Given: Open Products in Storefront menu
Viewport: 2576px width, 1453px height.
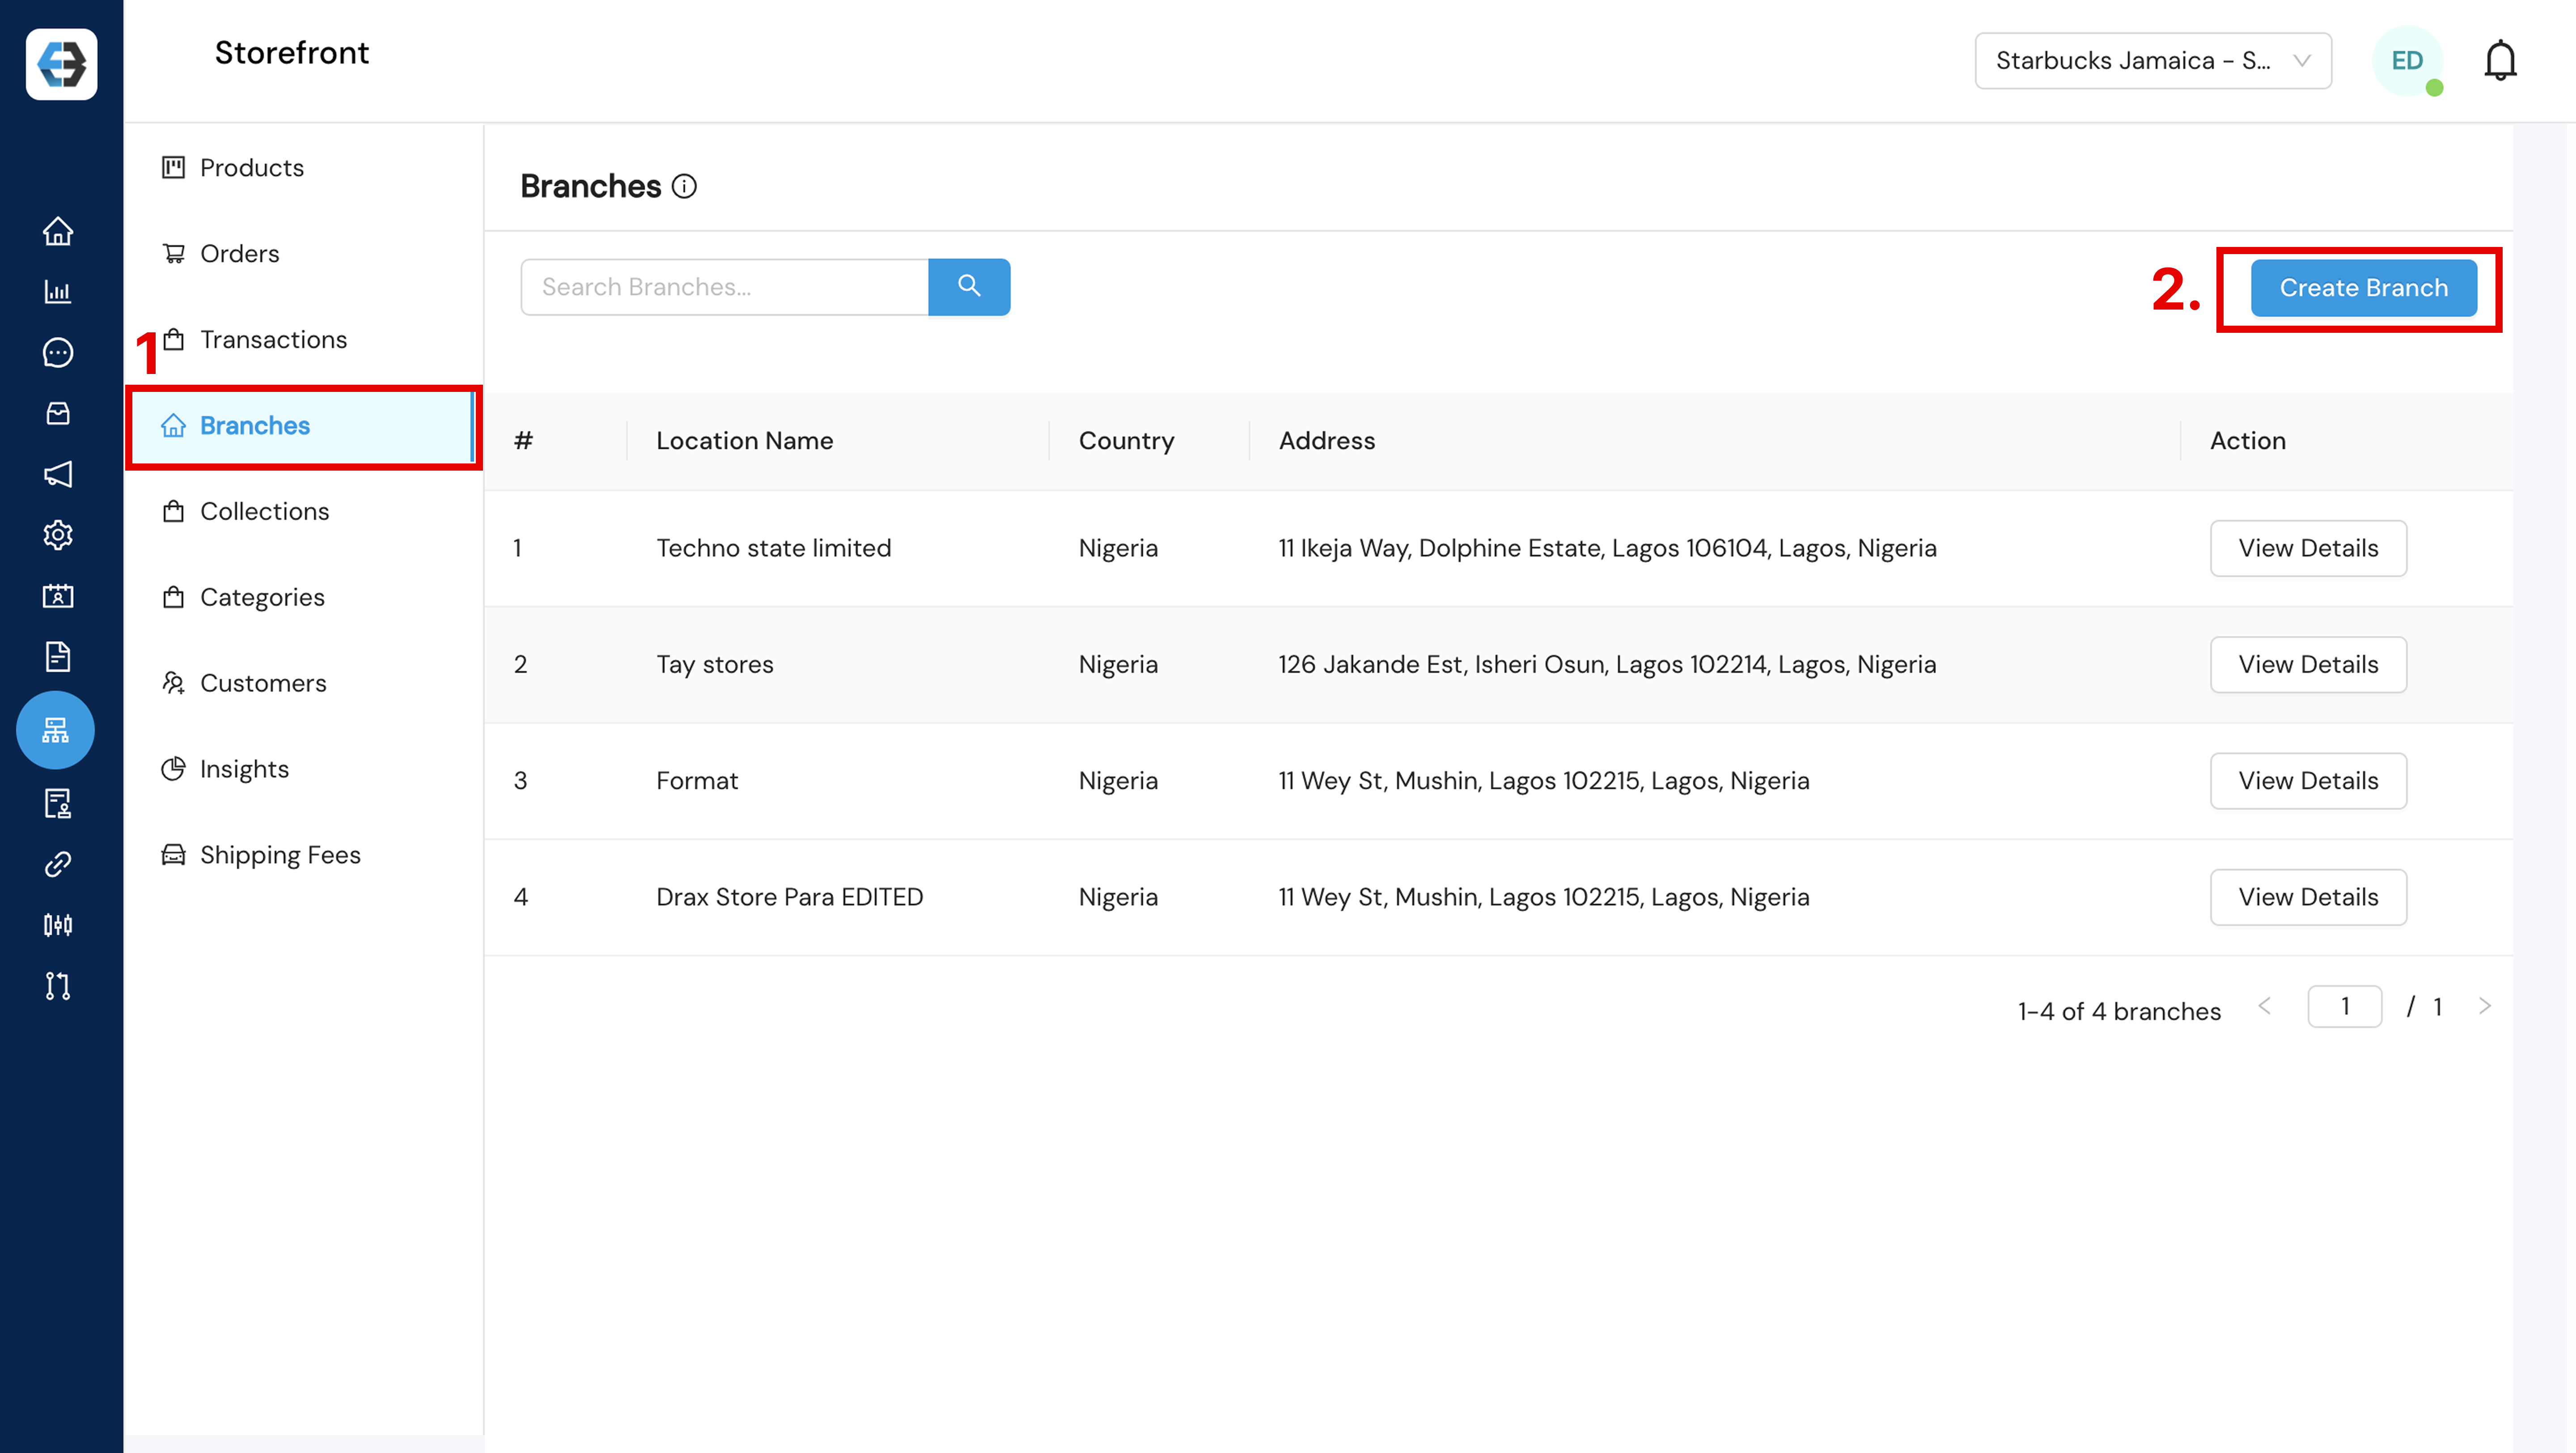Looking at the screenshot, I should [x=251, y=168].
